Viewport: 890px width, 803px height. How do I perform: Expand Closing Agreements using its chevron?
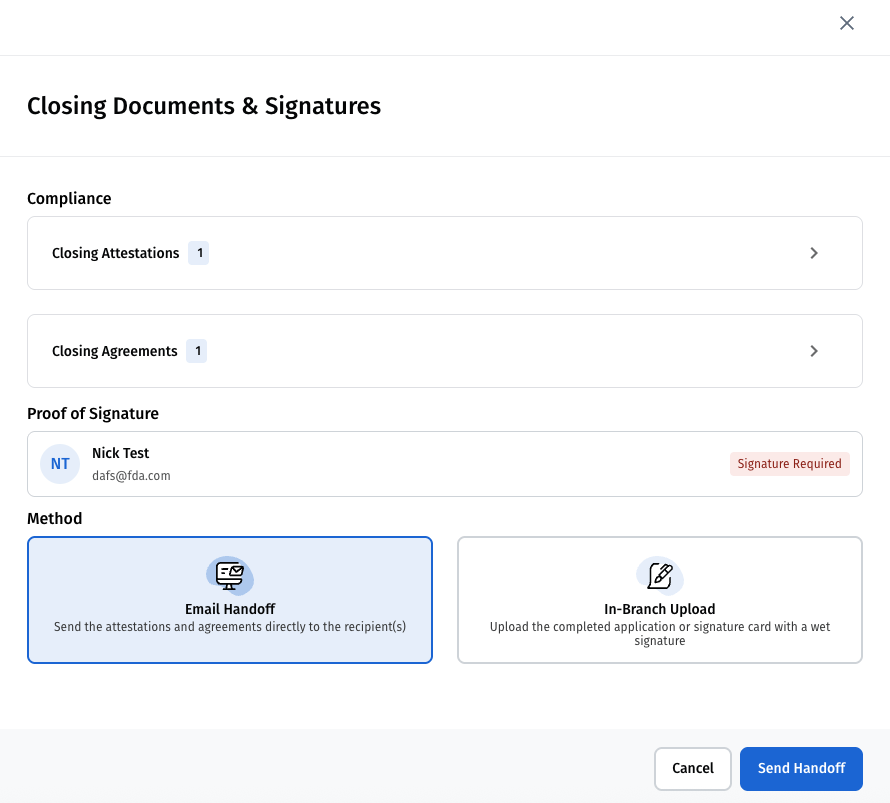point(814,351)
